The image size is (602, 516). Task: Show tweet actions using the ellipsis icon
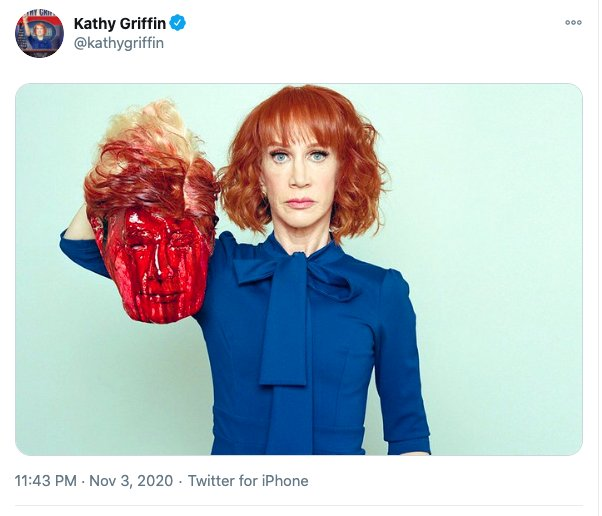click(573, 23)
